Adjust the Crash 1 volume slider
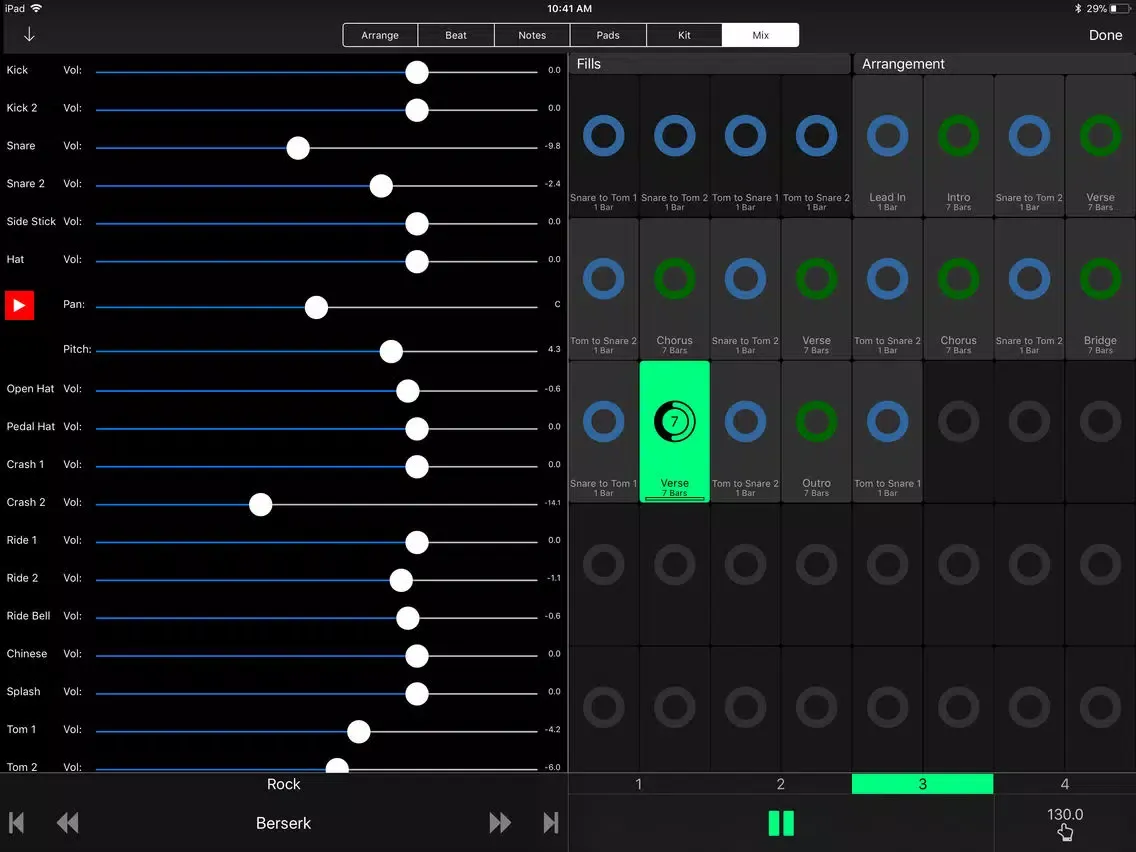Viewport: 1136px width, 852px height. pos(417,467)
